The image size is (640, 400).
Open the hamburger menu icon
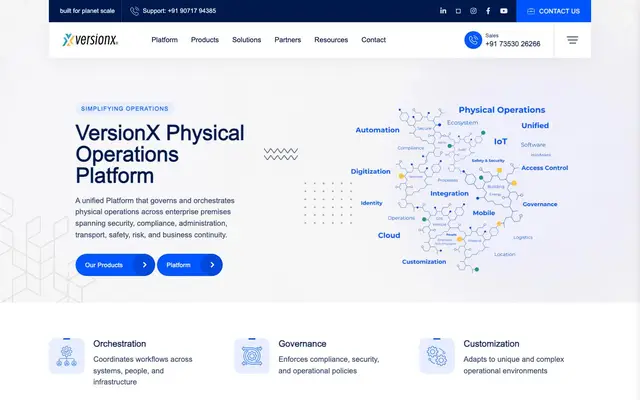[x=572, y=40]
